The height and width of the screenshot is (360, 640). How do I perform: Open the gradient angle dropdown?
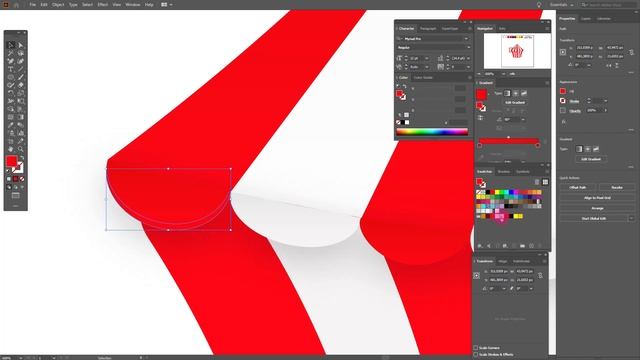click(523, 120)
